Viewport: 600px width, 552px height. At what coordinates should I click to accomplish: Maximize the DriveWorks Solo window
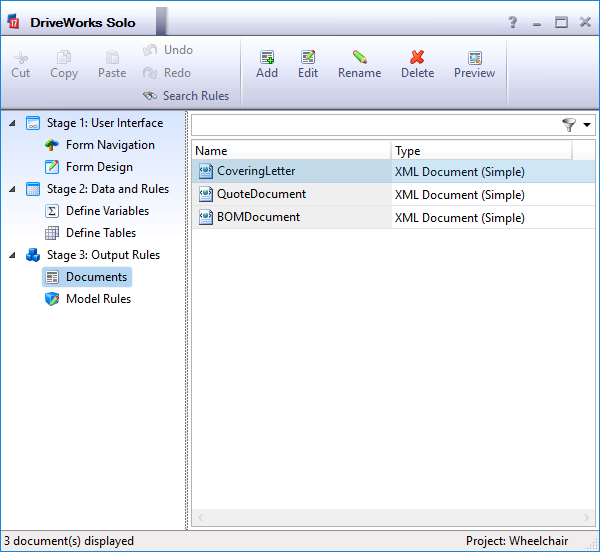click(x=561, y=22)
